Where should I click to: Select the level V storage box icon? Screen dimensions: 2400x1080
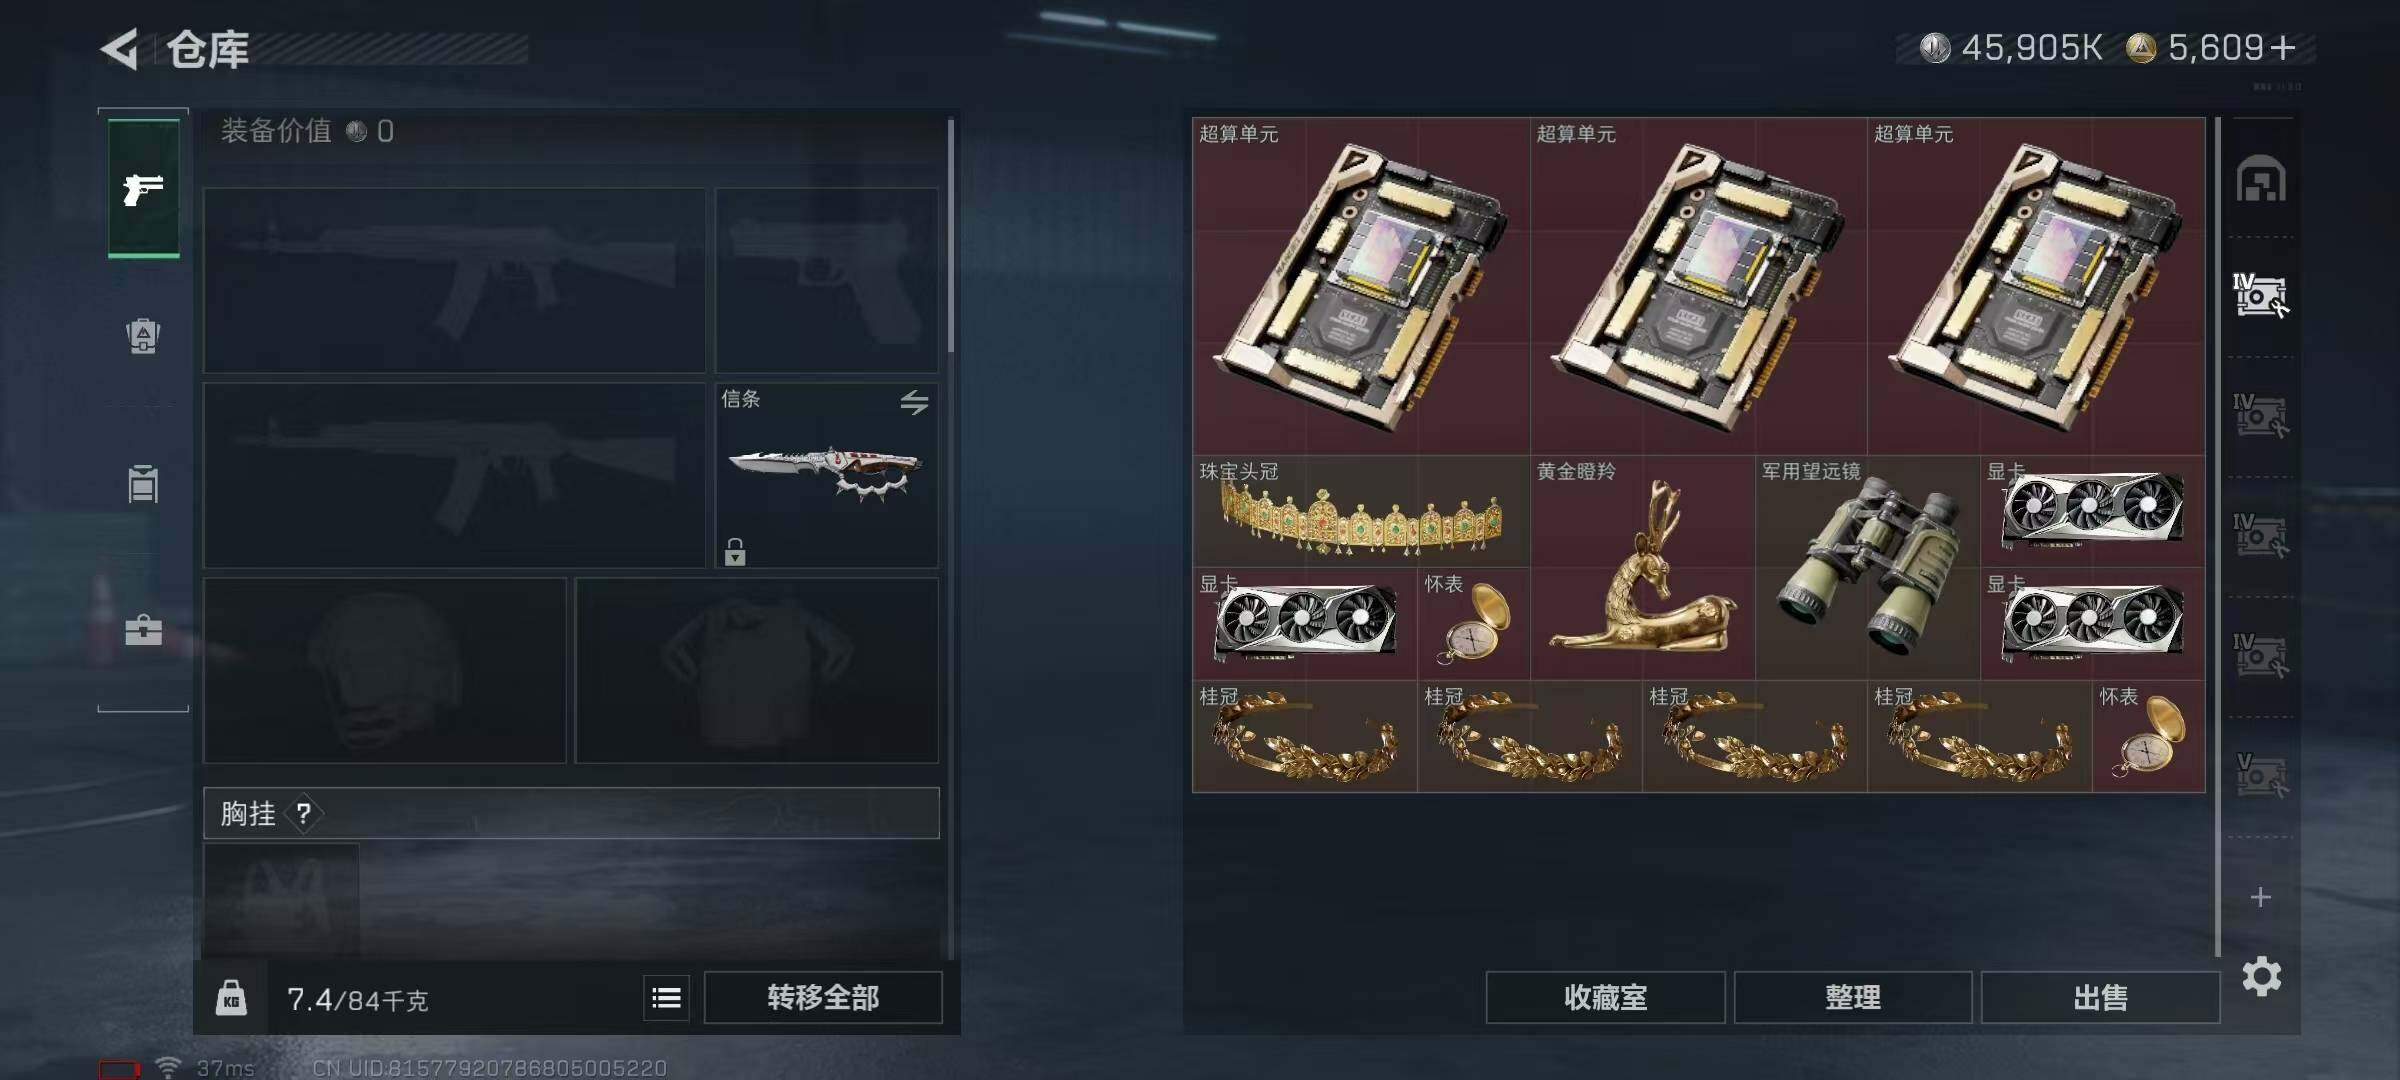click(2261, 776)
